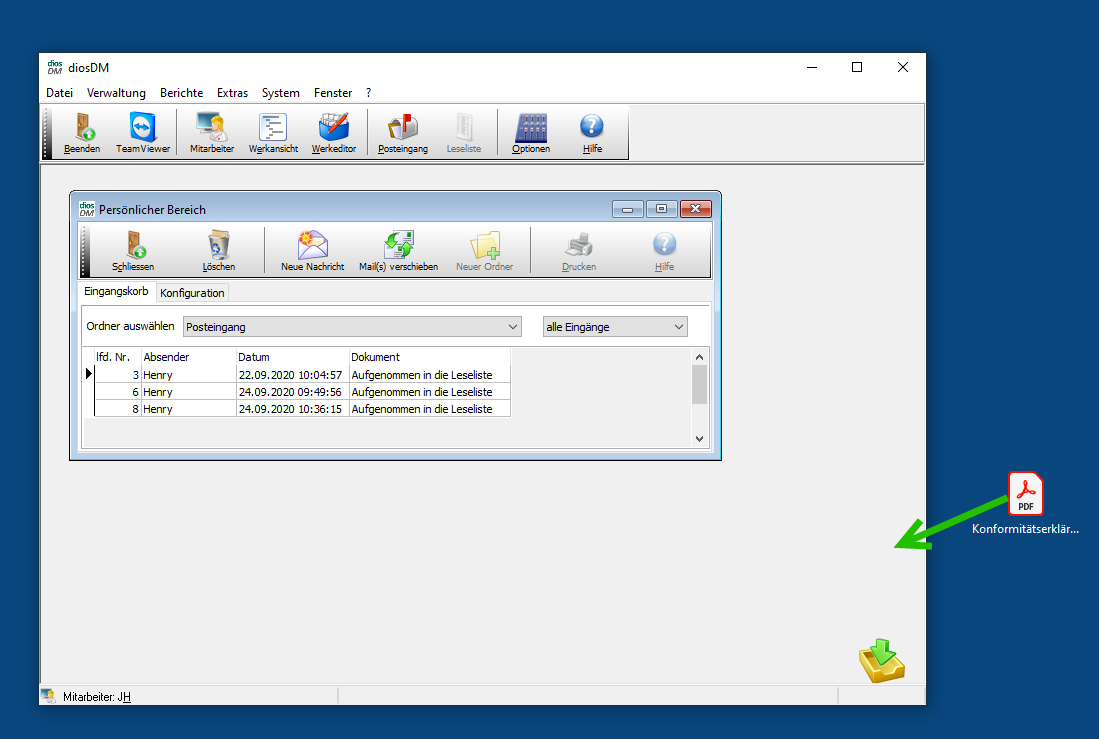Open TeamViewer from the main toolbar

(x=143, y=133)
